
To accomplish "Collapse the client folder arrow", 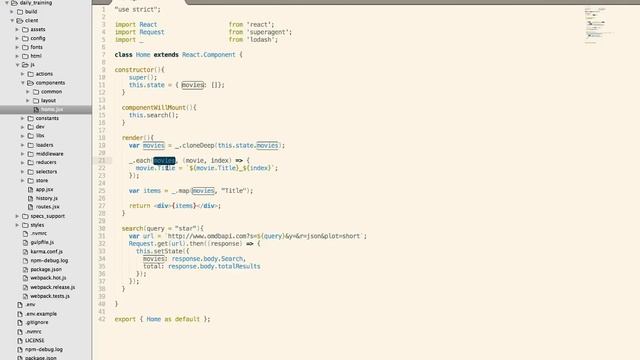I will click(x=12, y=20).
